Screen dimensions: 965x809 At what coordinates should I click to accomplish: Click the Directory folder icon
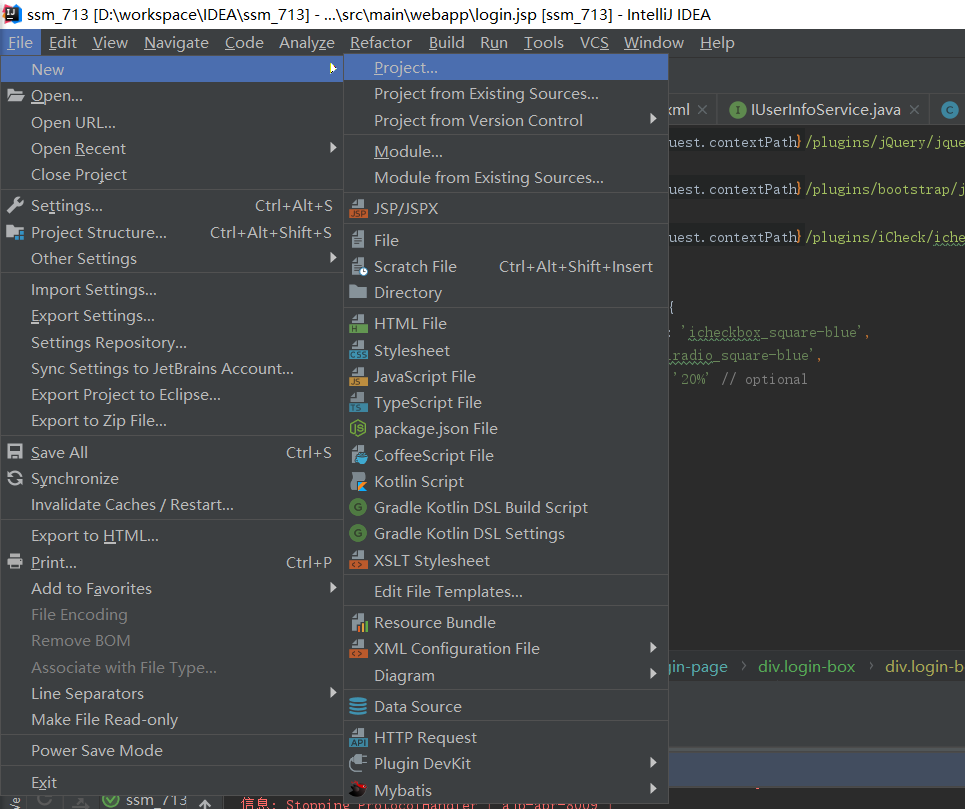pos(358,292)
